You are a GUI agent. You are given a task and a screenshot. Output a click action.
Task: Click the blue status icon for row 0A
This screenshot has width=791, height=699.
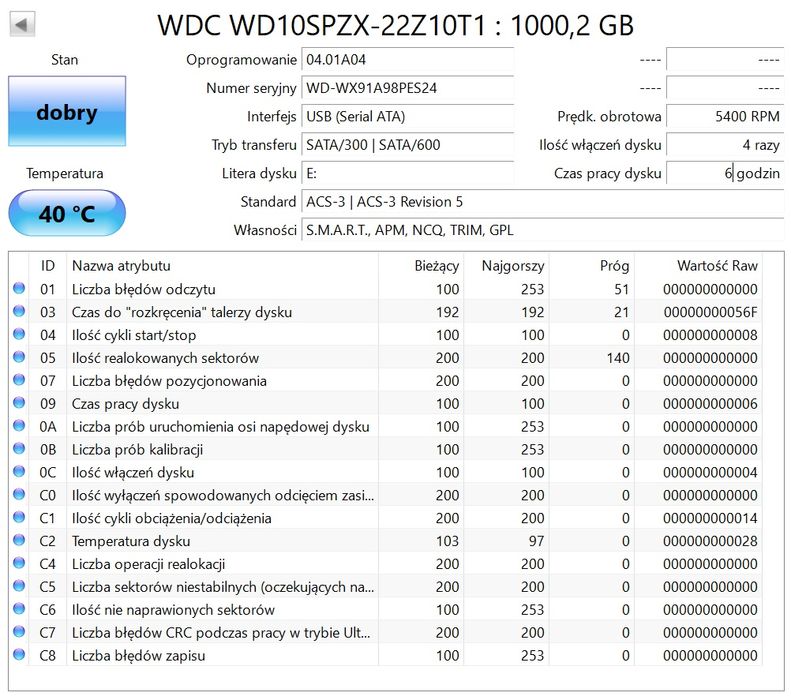(19, 425)
